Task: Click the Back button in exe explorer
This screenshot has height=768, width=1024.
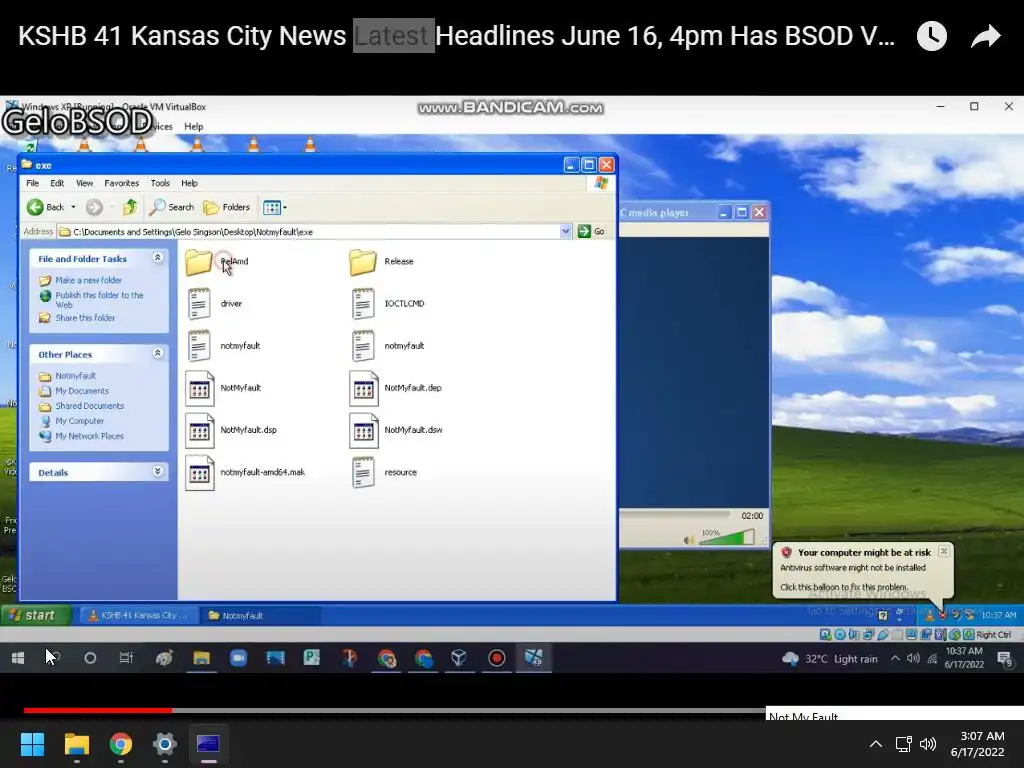Action: (46, 207)
